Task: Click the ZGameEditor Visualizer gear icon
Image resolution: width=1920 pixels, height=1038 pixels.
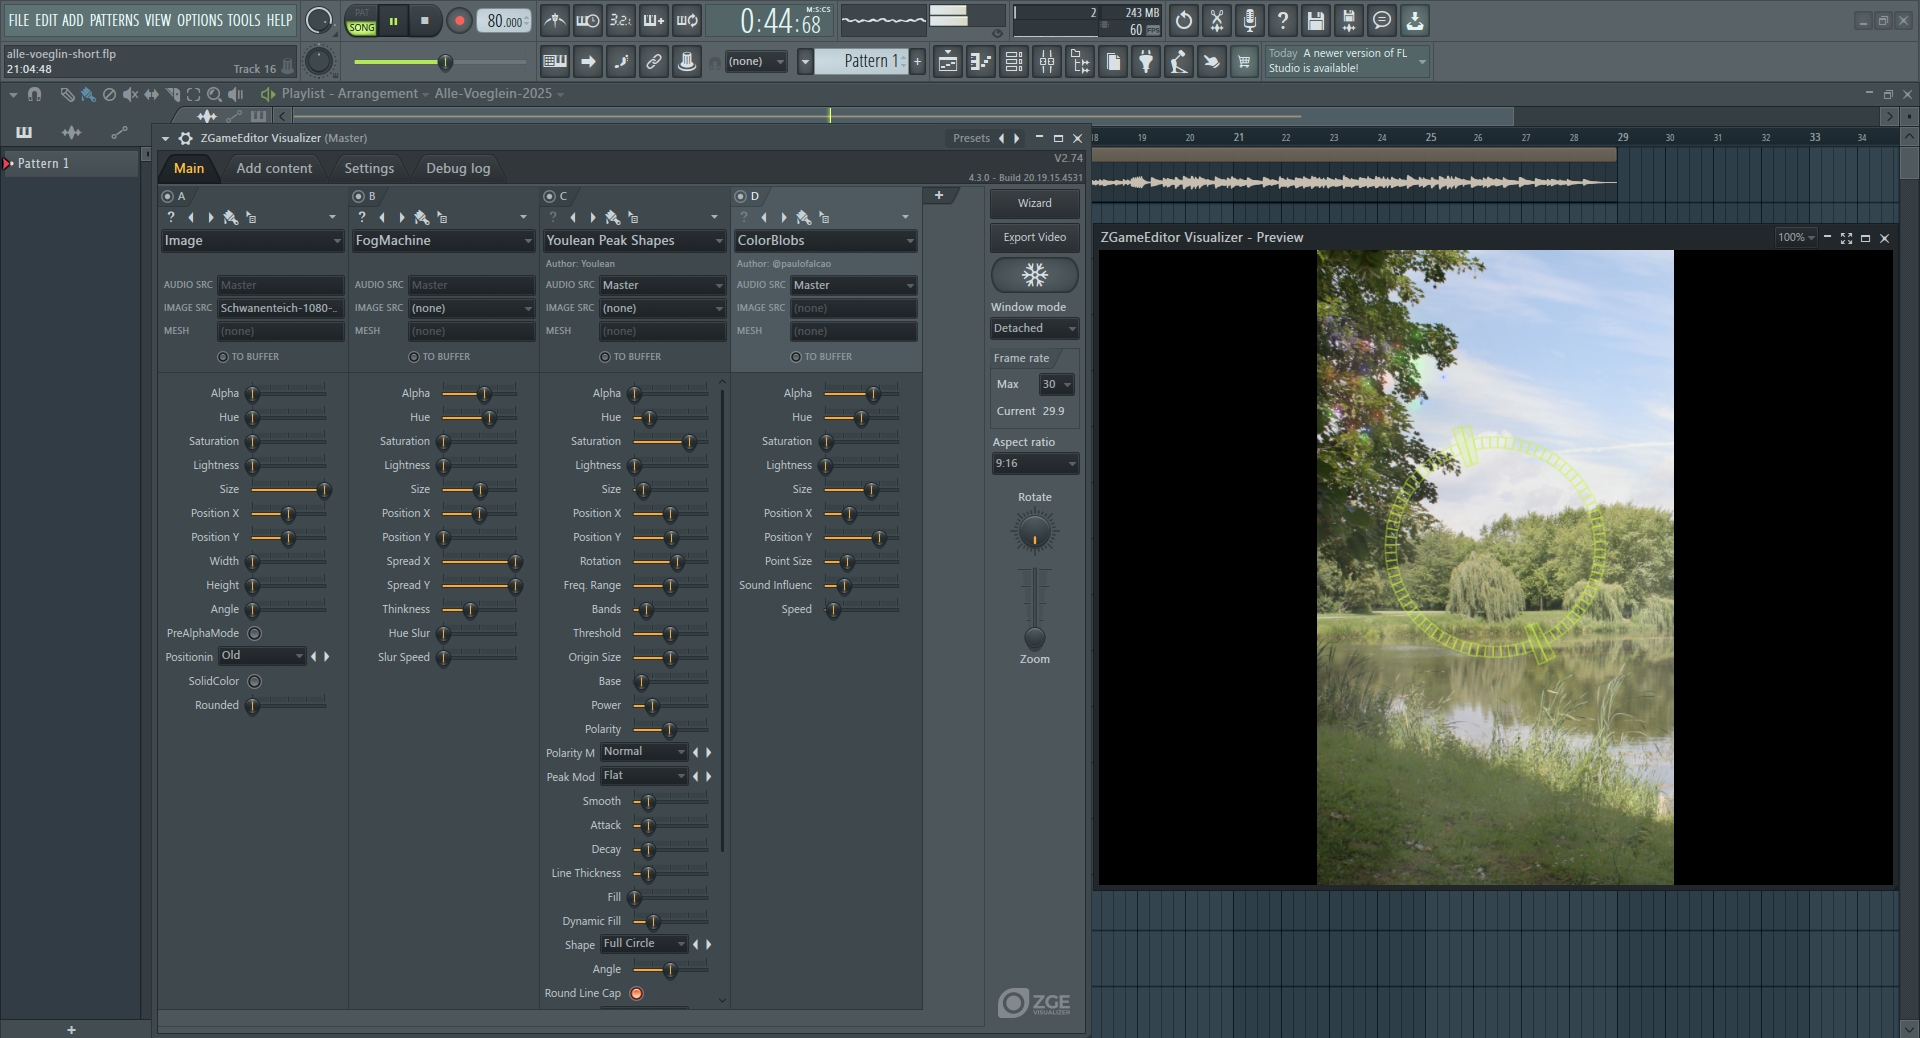Action: tap(185, 138)
